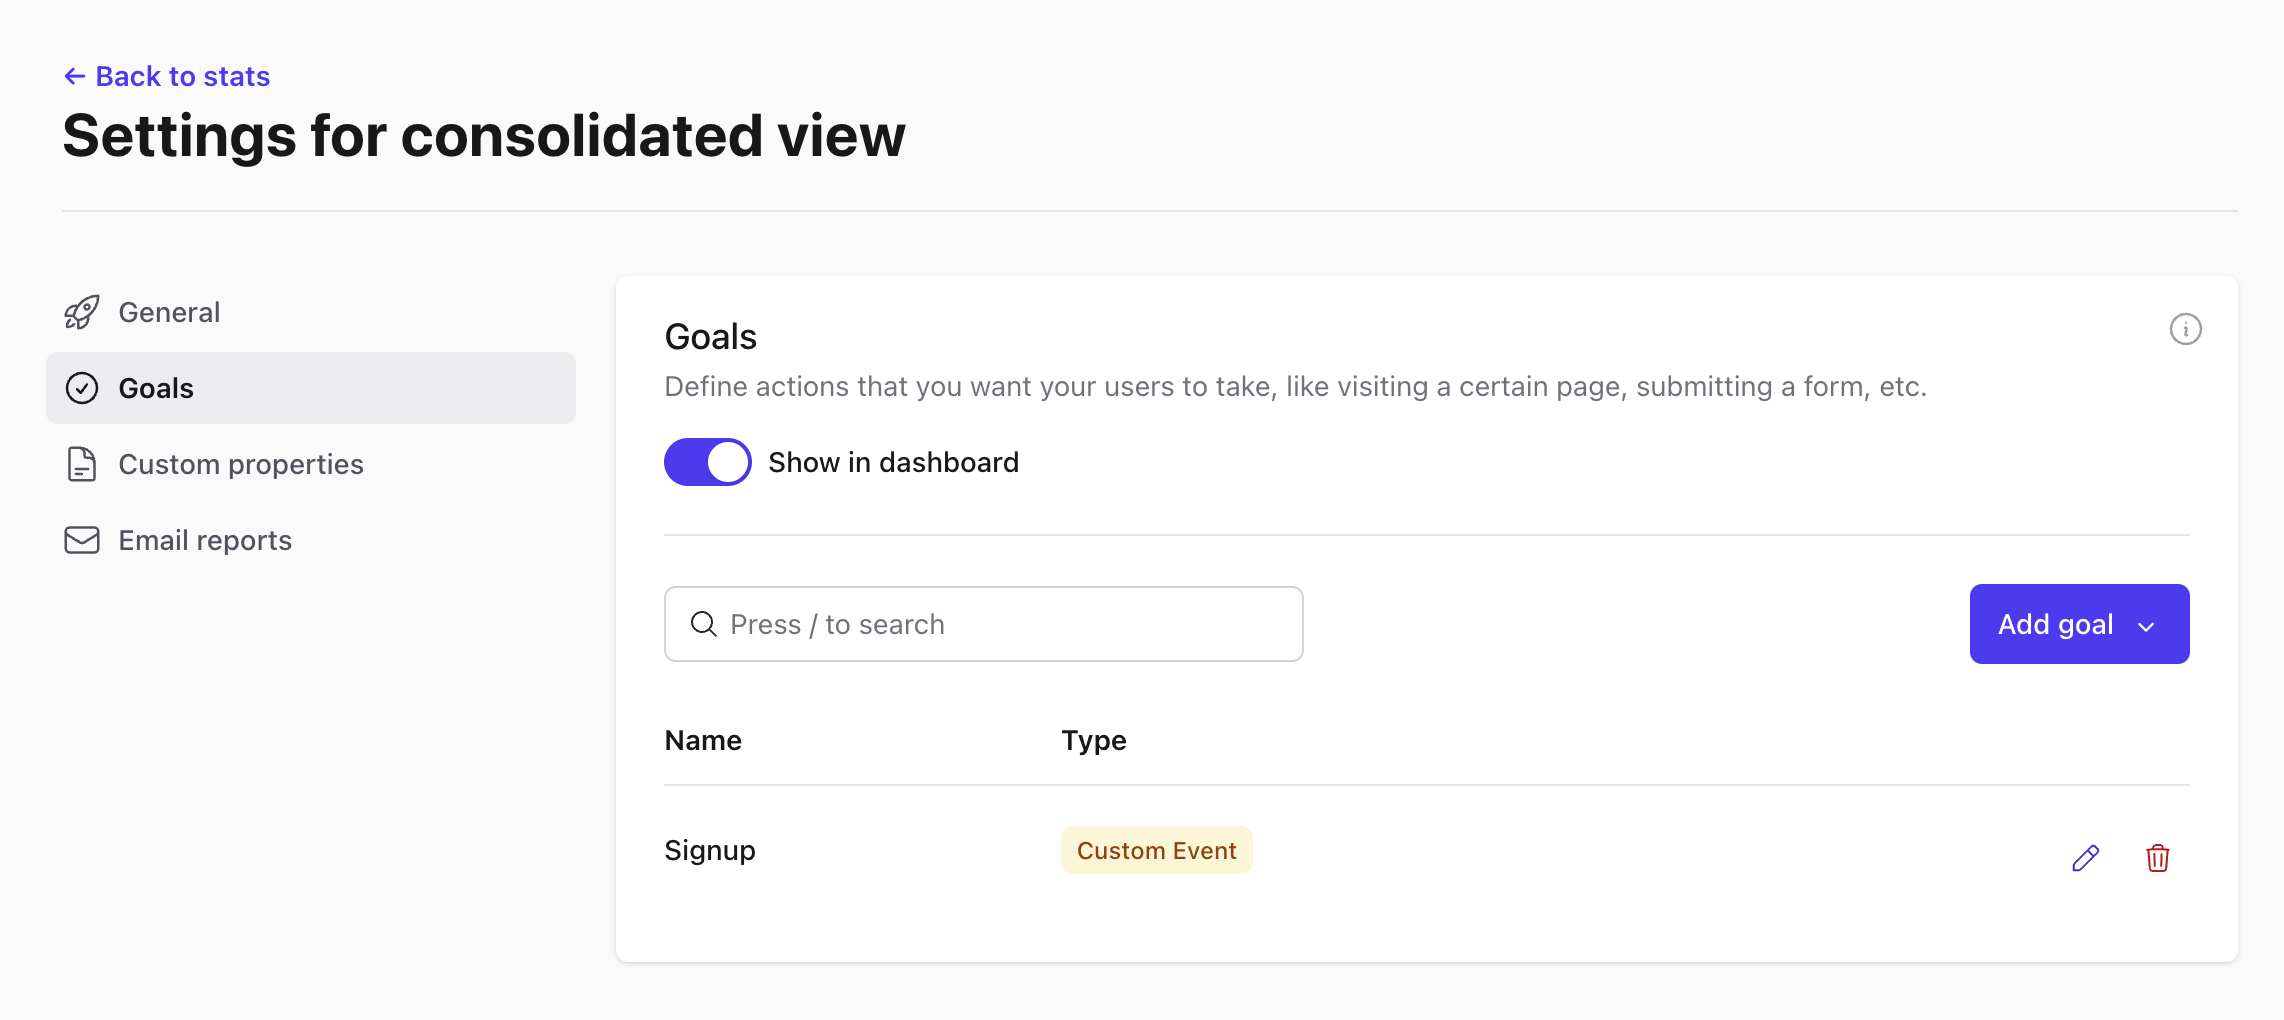Click the Add goal button
This screenshot has height=1020, width=2284.
click(x=2055, y=624)
